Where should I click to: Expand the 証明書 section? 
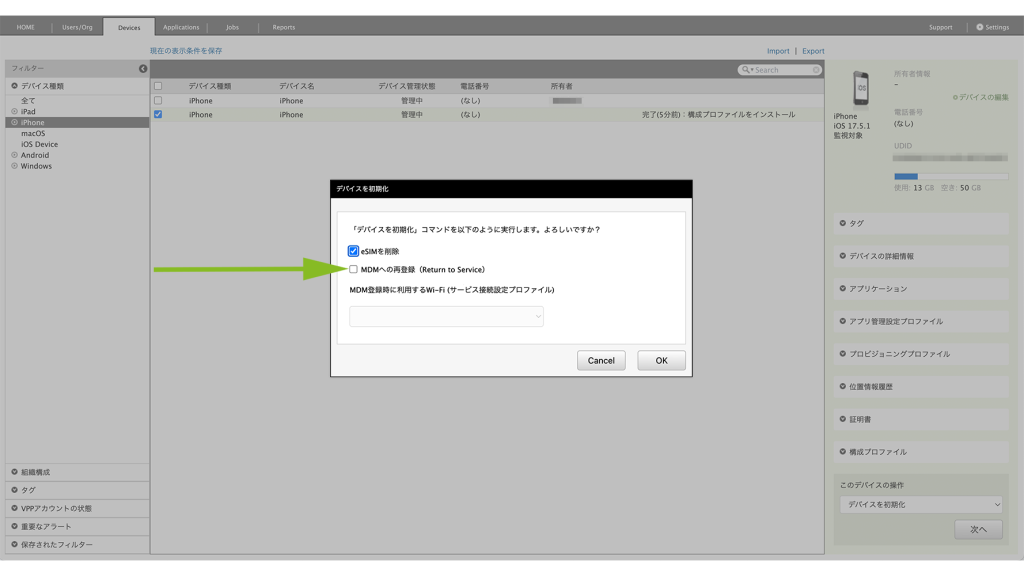(921, 419)
